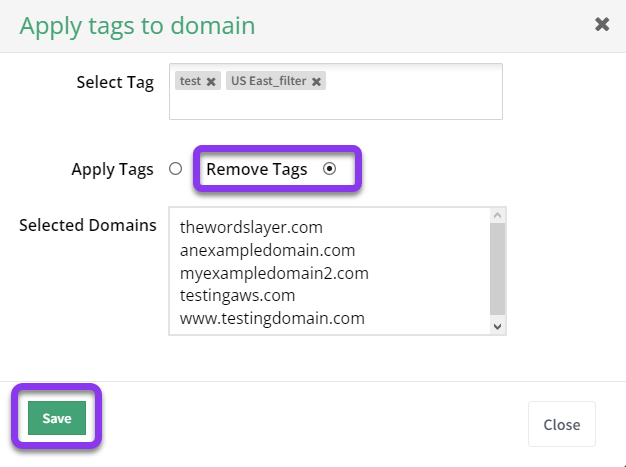The image size is (626, 467).
Task: Click the scroll-up arrow in Selected Domains
Action: click(x=497, y=216)
